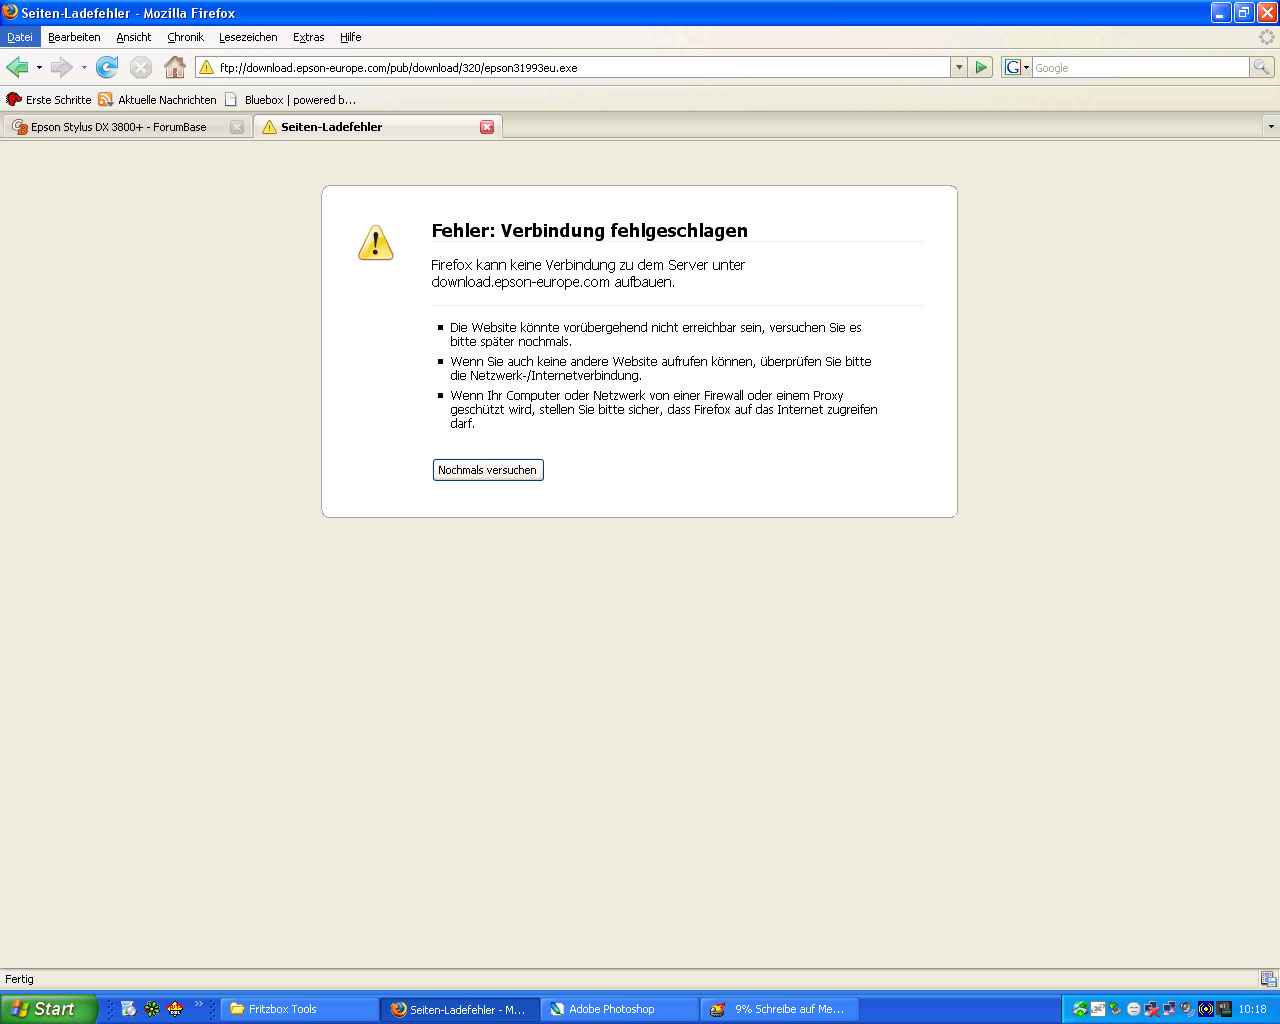
Task: Click the system tray clock 10:18
Action: click(x=1252, y=1009)
